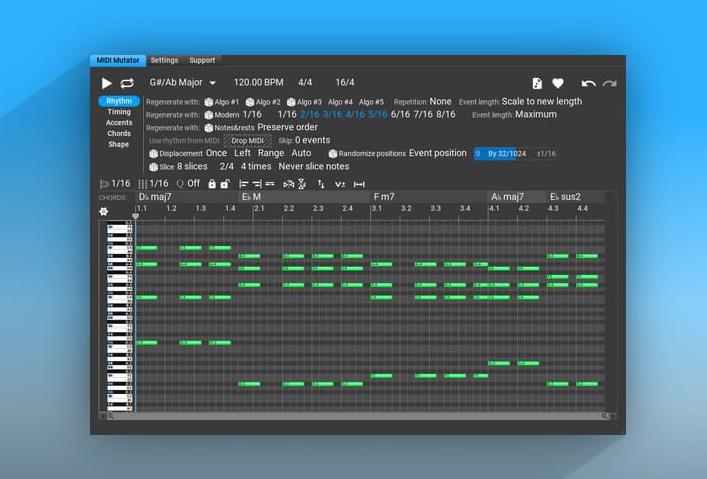
Task: Click the Algo #1 dice icon
Action: pos(209,102)
